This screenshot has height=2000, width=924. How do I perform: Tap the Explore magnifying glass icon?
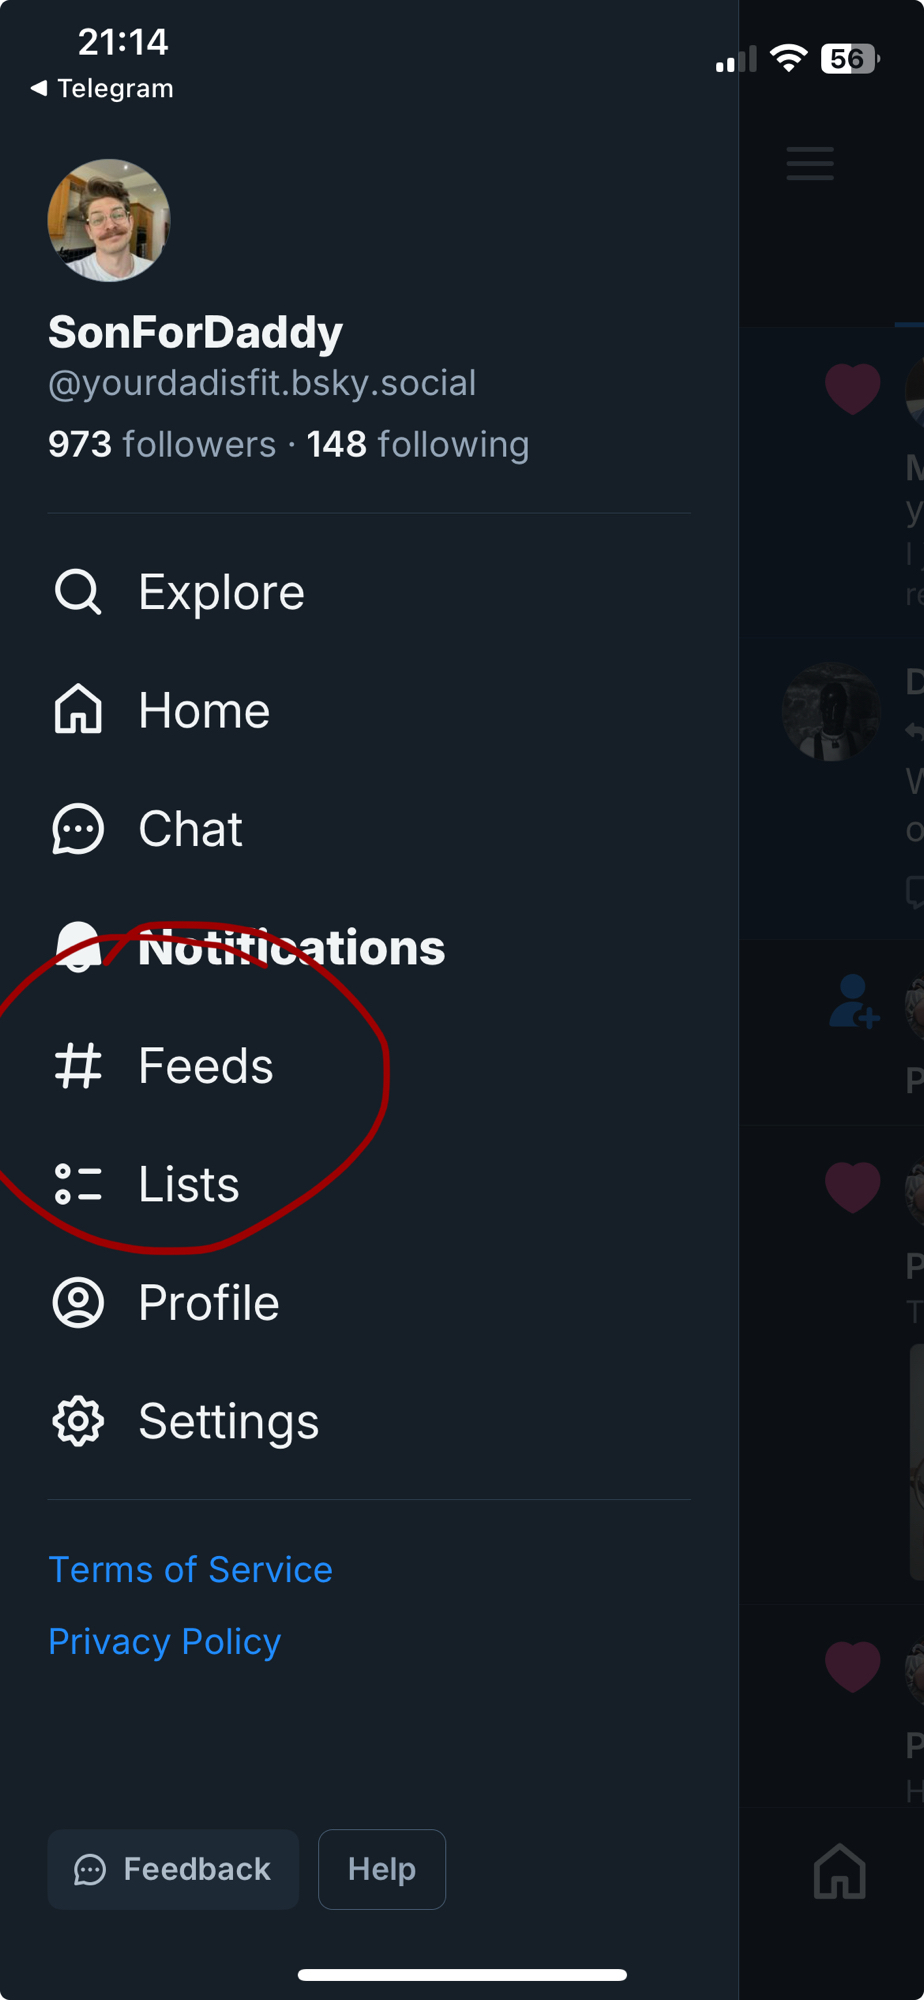(78, 592)
